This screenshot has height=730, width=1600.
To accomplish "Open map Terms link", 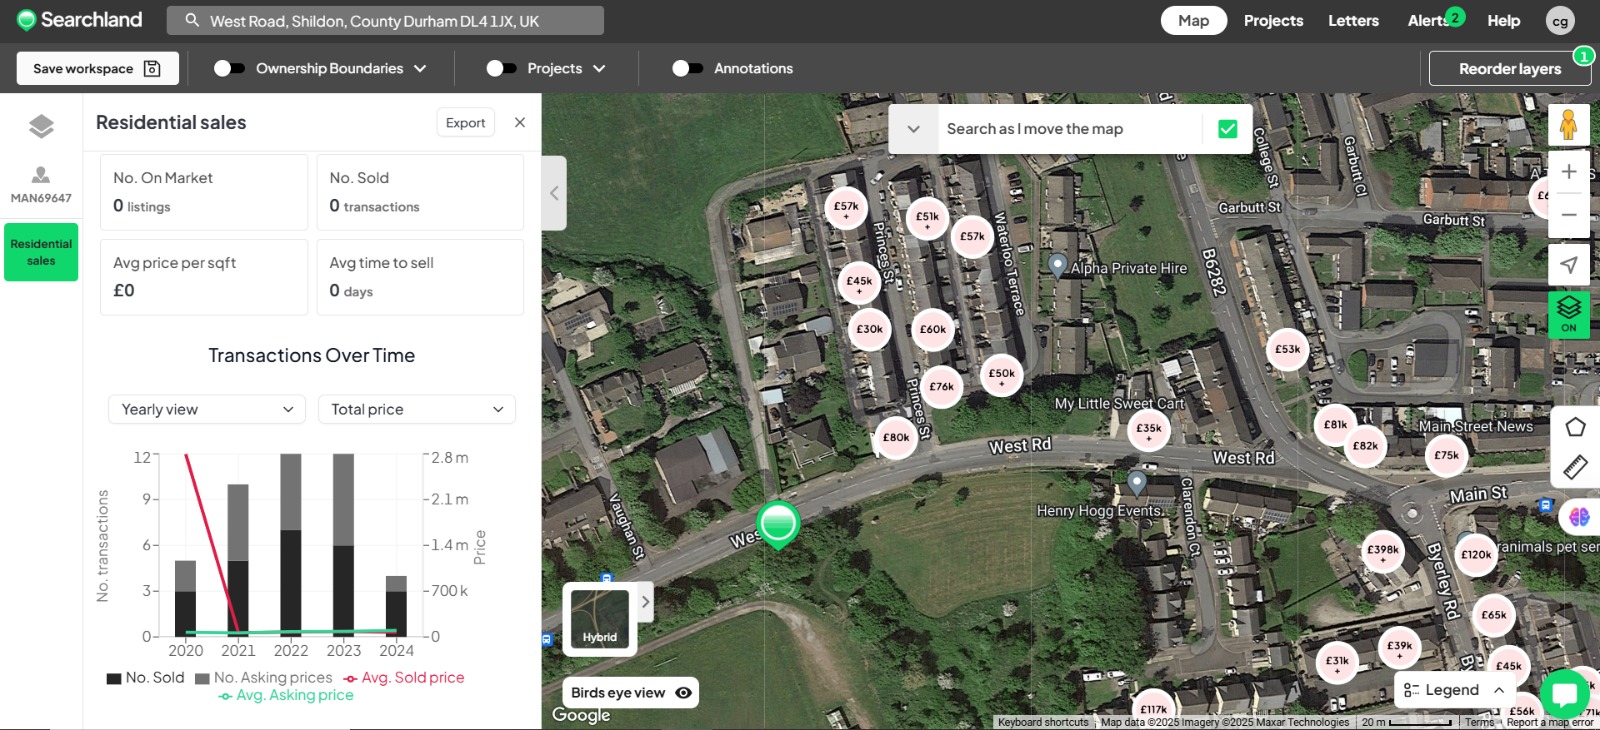I will tap(1479, 722).
